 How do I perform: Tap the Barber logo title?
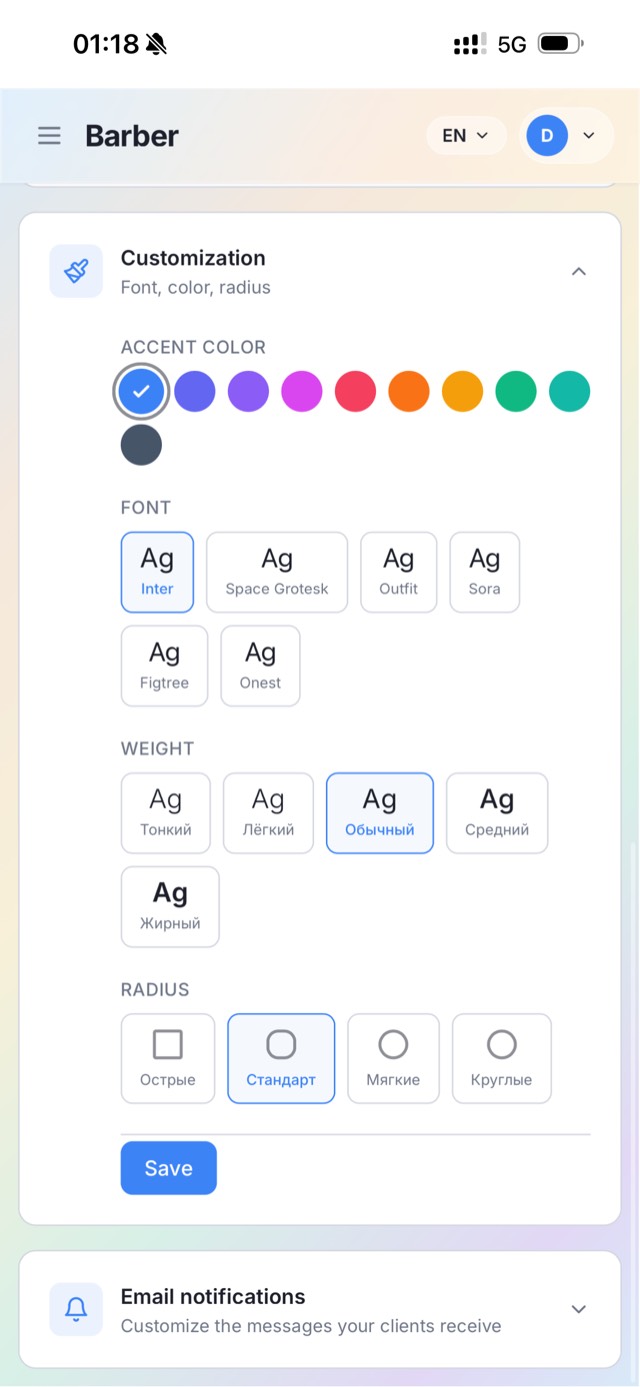132,136
